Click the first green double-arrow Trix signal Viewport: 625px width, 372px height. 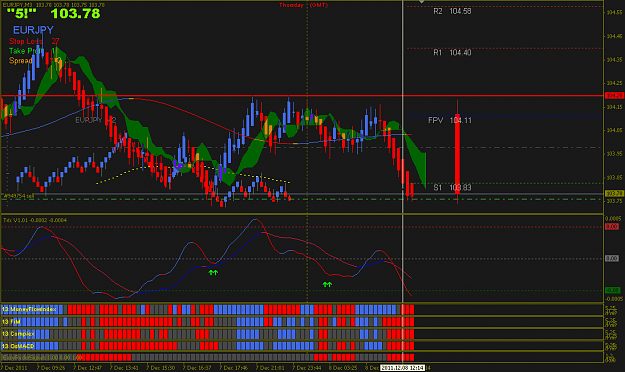click(213, 273)
